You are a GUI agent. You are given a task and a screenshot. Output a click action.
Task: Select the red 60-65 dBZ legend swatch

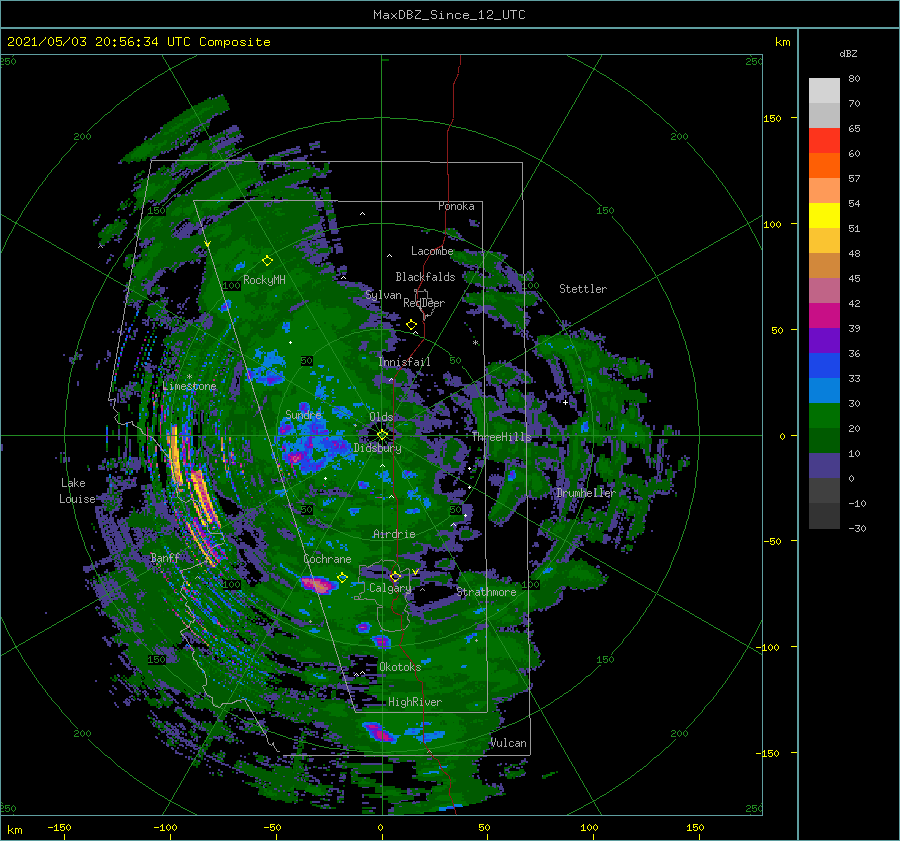click(824, 140)
